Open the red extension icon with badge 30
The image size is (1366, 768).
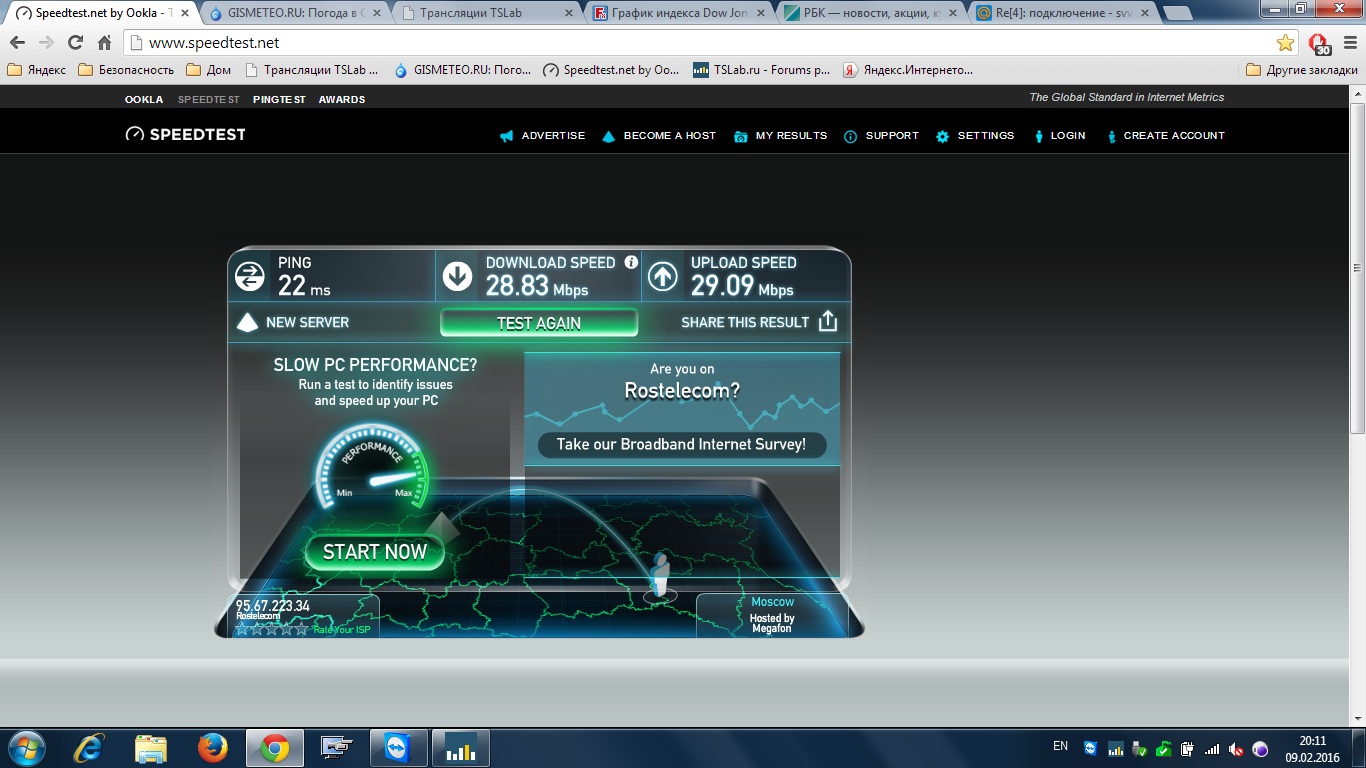coord(1320,44)
